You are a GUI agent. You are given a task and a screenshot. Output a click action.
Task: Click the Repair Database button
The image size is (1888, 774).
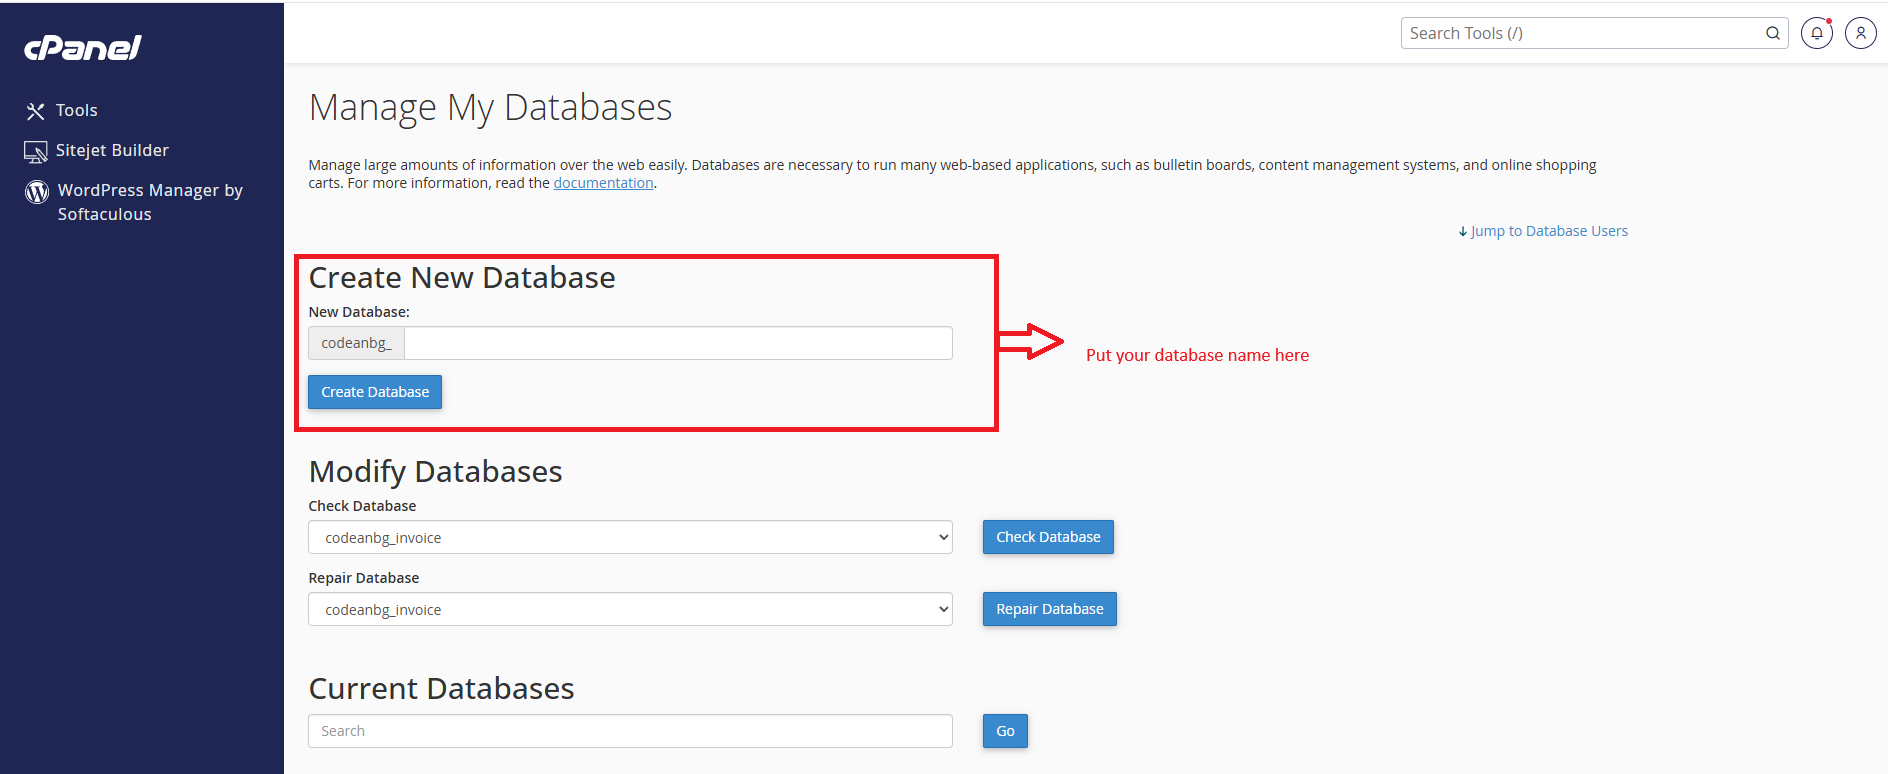click(1050, 609)
